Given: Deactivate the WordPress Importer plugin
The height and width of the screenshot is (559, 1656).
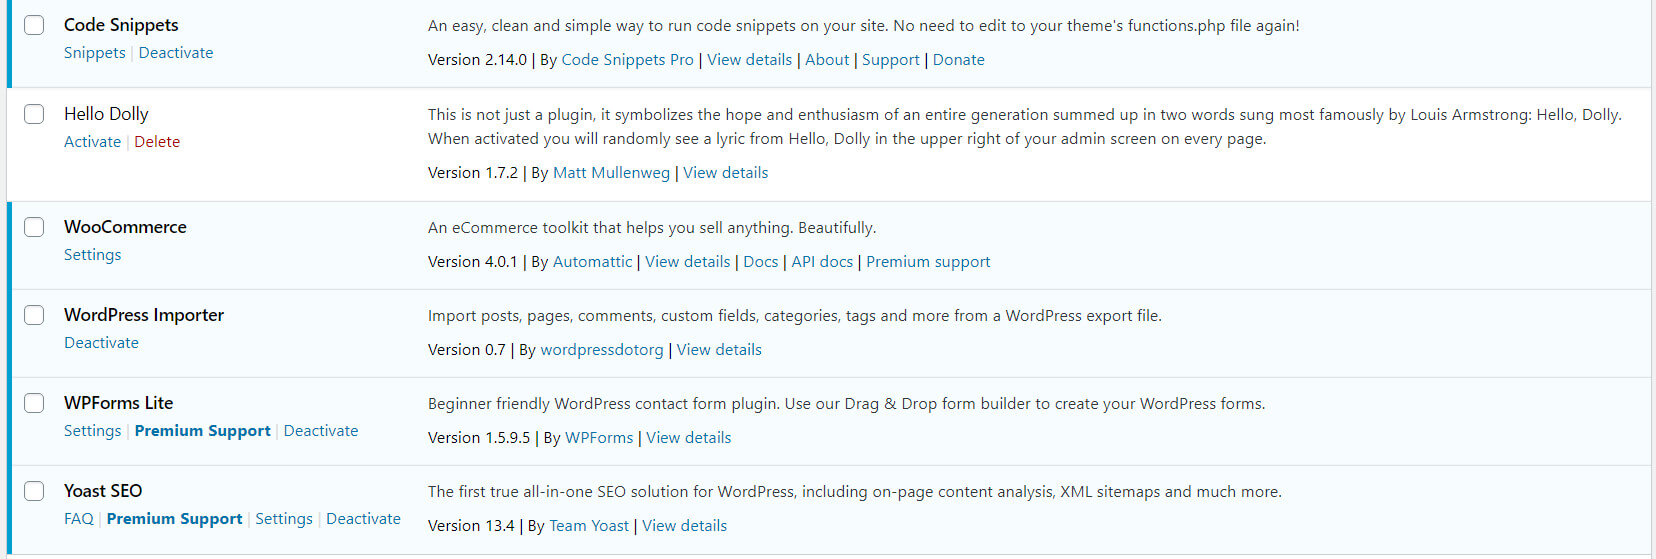Looking at the screenshot, I should click(101, 343).
